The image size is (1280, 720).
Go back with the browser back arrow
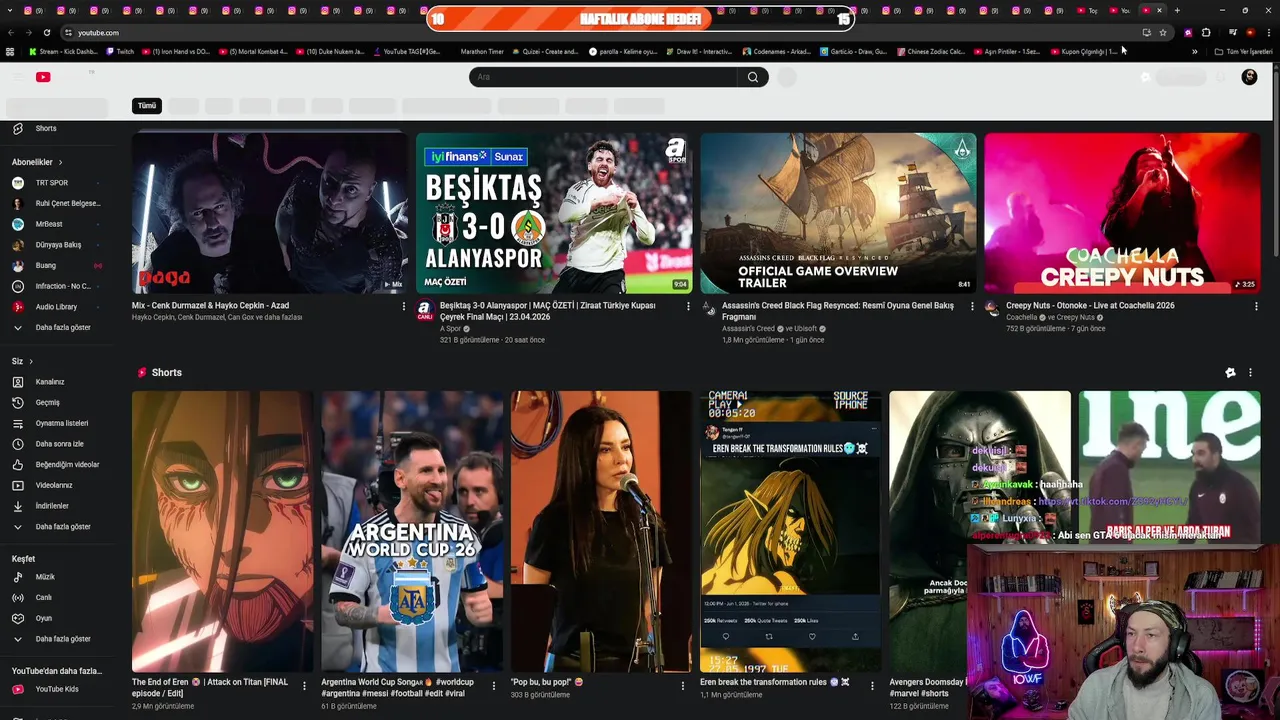click(x=10, y=32)
